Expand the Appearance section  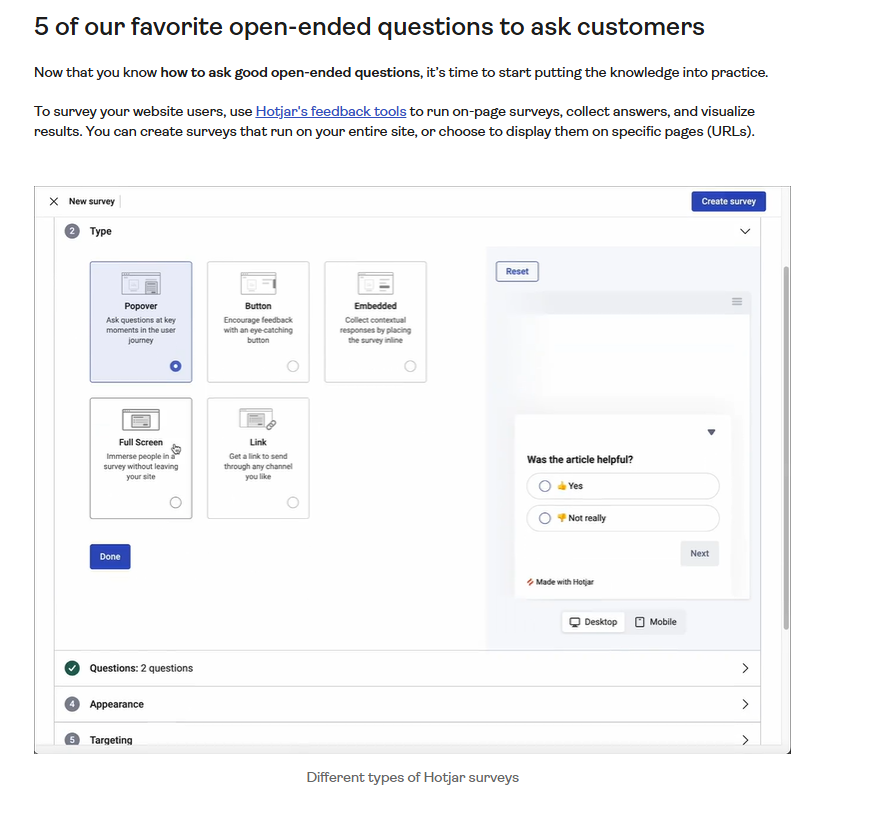click(744, 704)
